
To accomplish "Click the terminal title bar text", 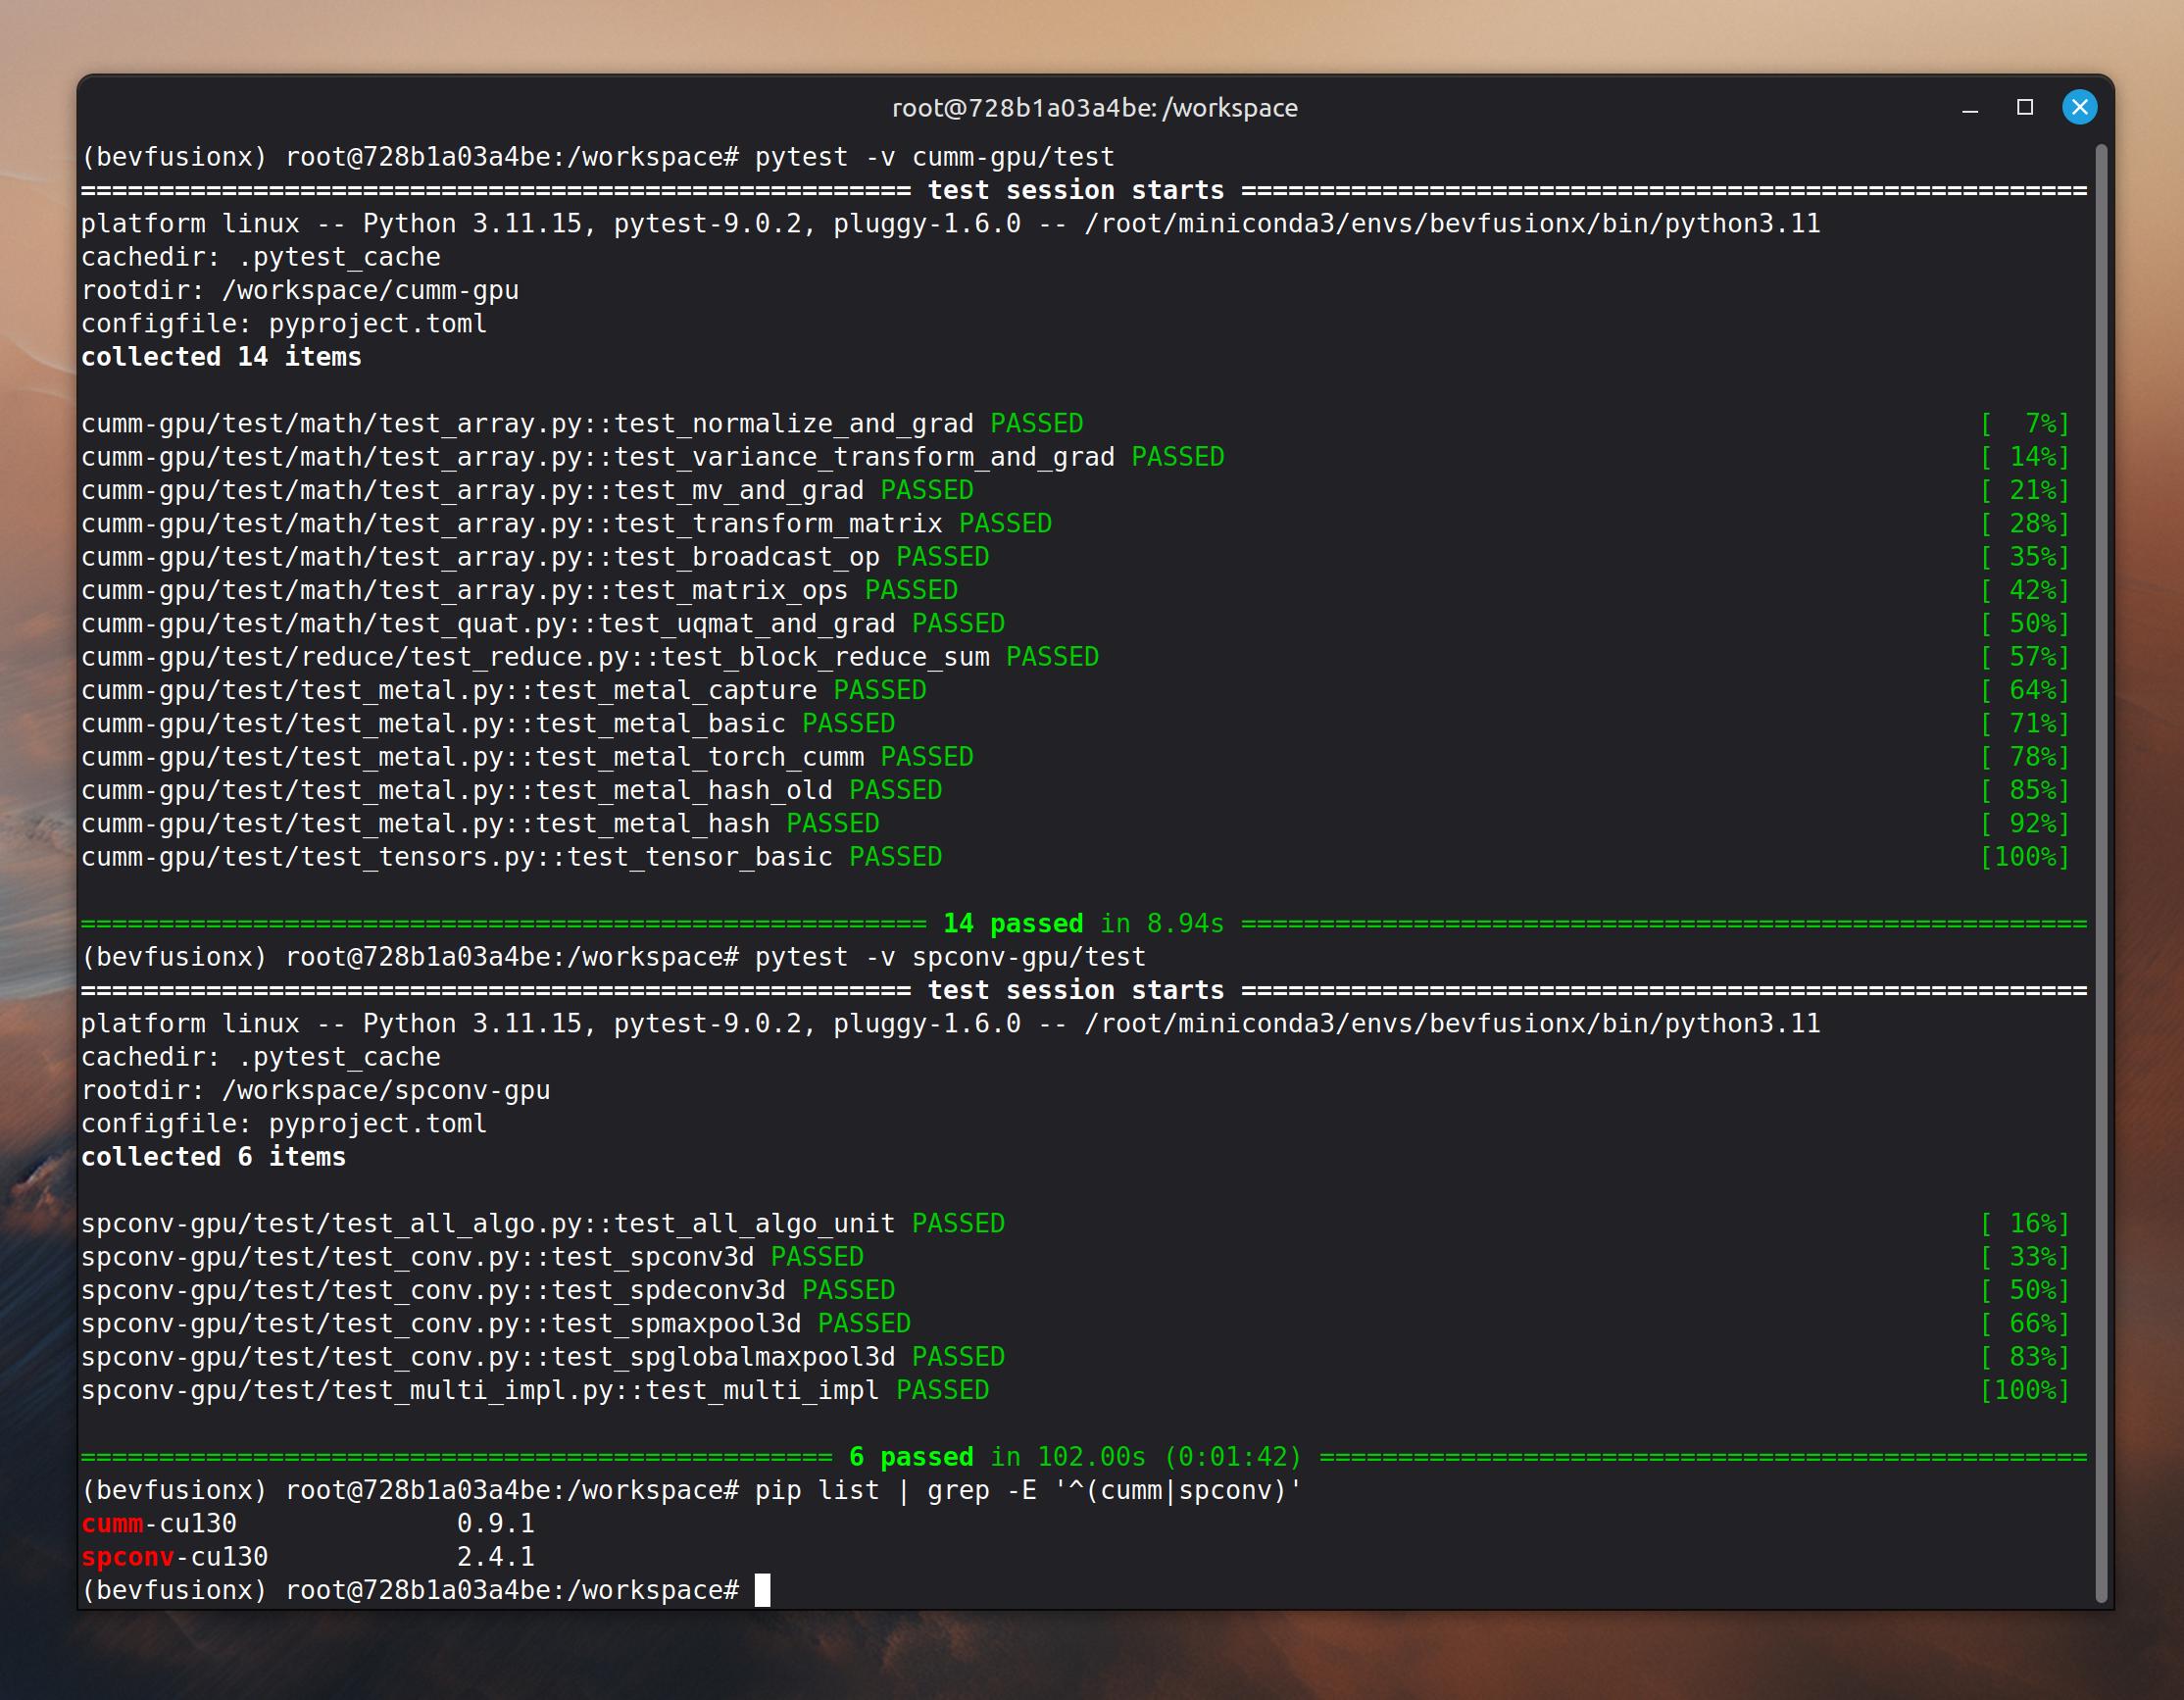I will coord(1094,108).
